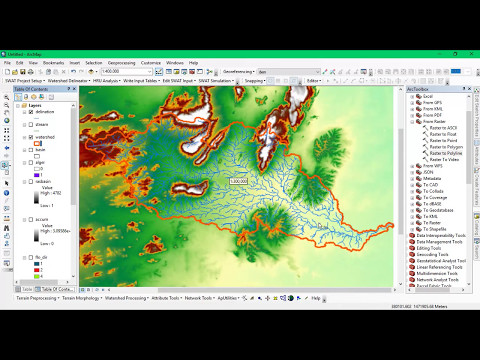List layers by source

(x=26, y=97)
